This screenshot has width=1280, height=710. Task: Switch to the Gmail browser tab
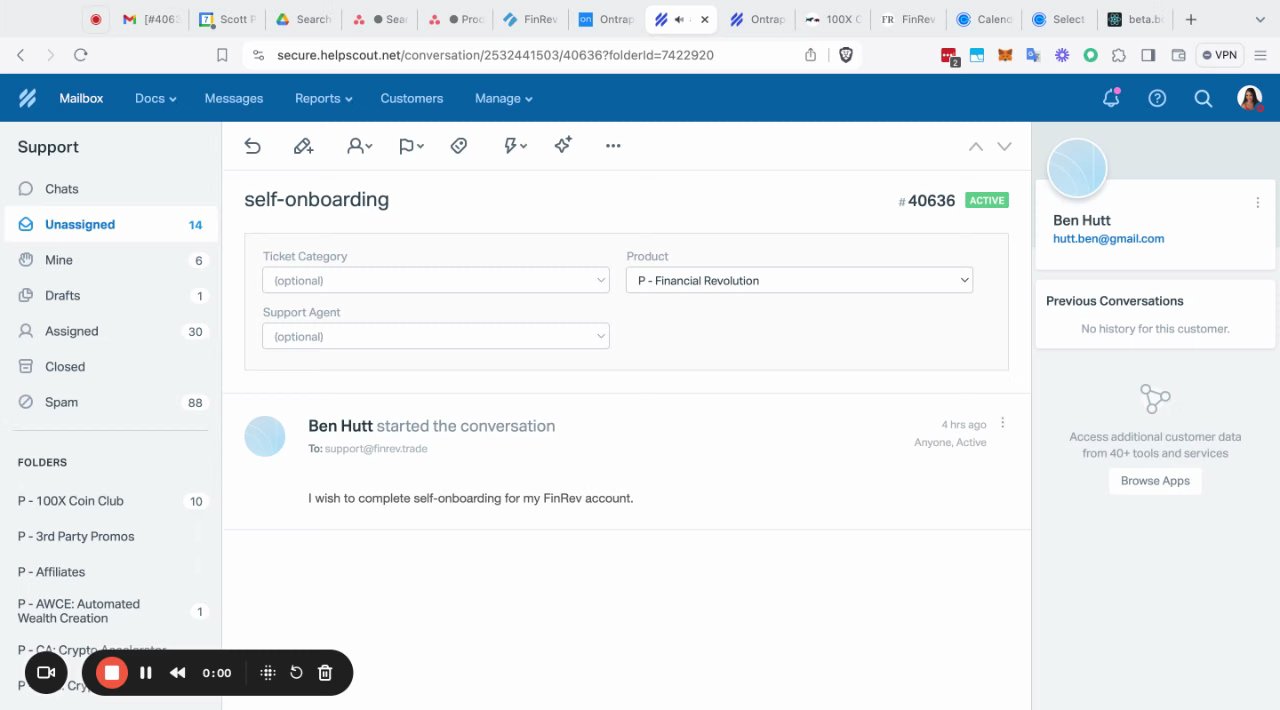[150, 19]
